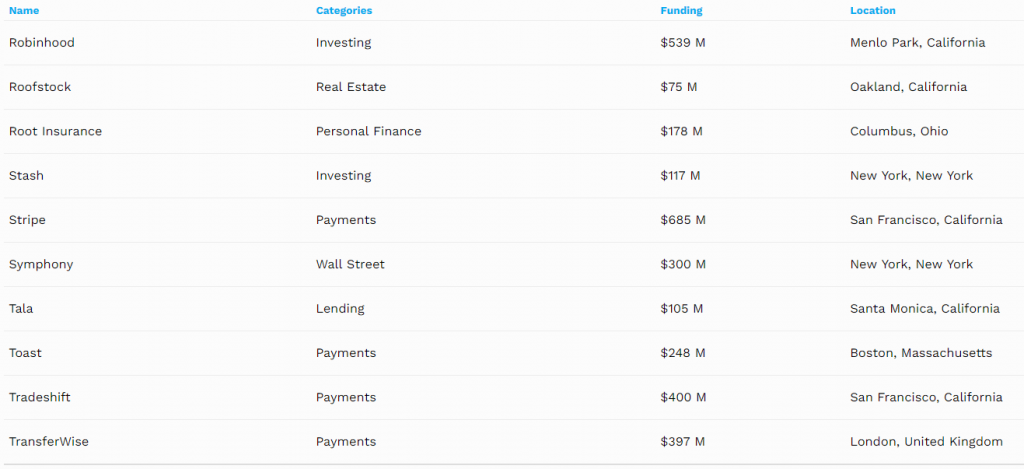
Task: Click the Tala company name
Action: pos(21,309)
